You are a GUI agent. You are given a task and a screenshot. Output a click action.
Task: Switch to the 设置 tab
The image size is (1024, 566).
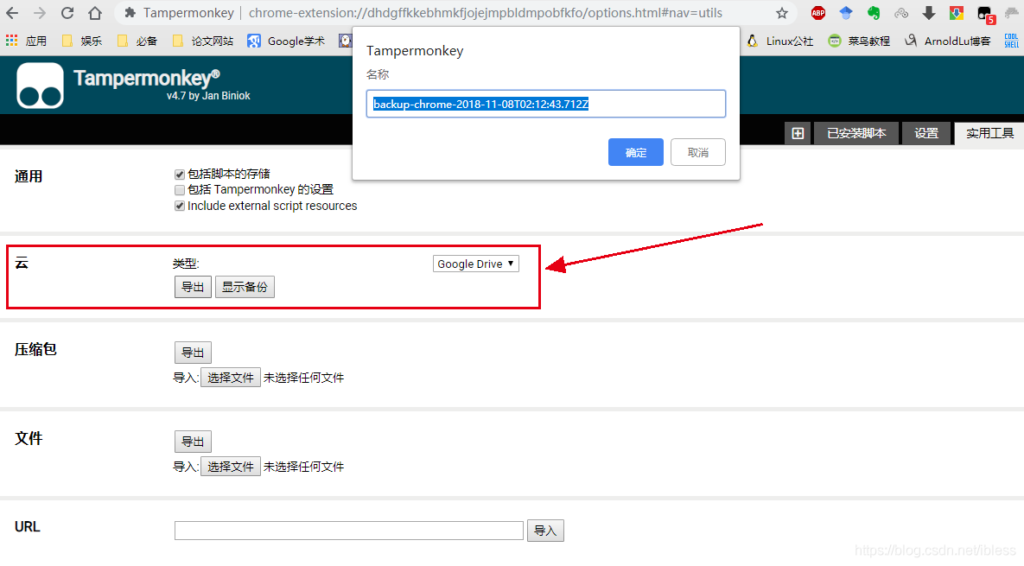[x=926, y=133]
